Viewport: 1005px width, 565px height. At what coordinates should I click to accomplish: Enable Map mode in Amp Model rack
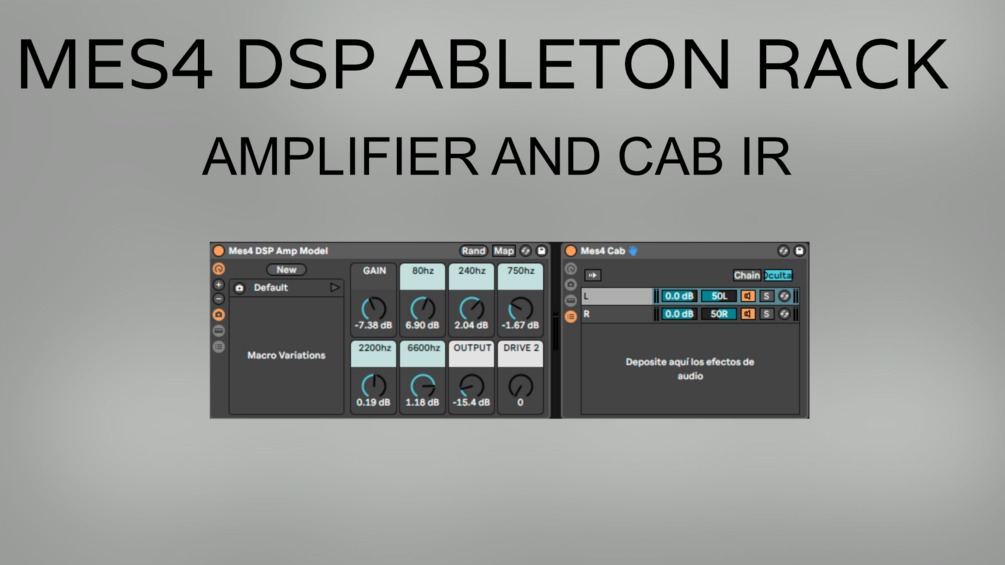tap(504, 250)
